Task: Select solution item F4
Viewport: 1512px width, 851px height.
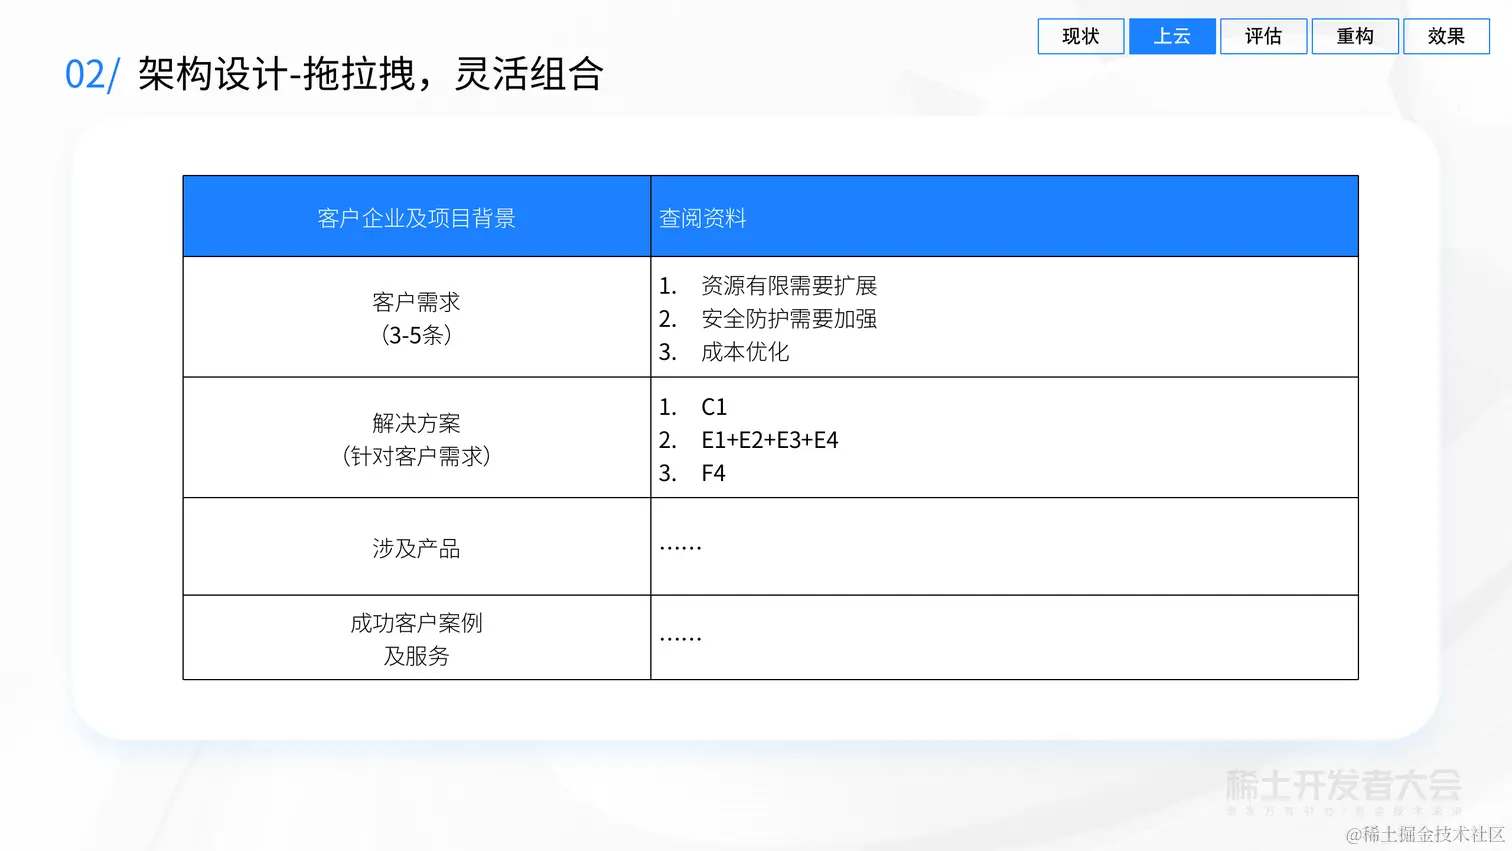Action: click(x=713, y=473)
